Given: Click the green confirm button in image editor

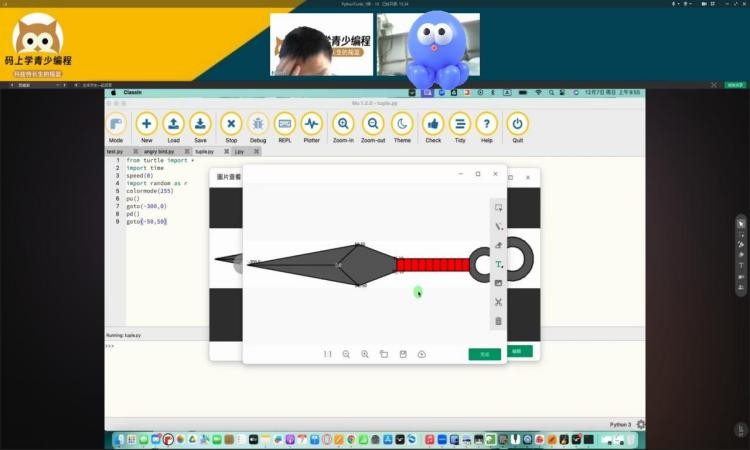Looking at the screenshot, I should (484, 354).
